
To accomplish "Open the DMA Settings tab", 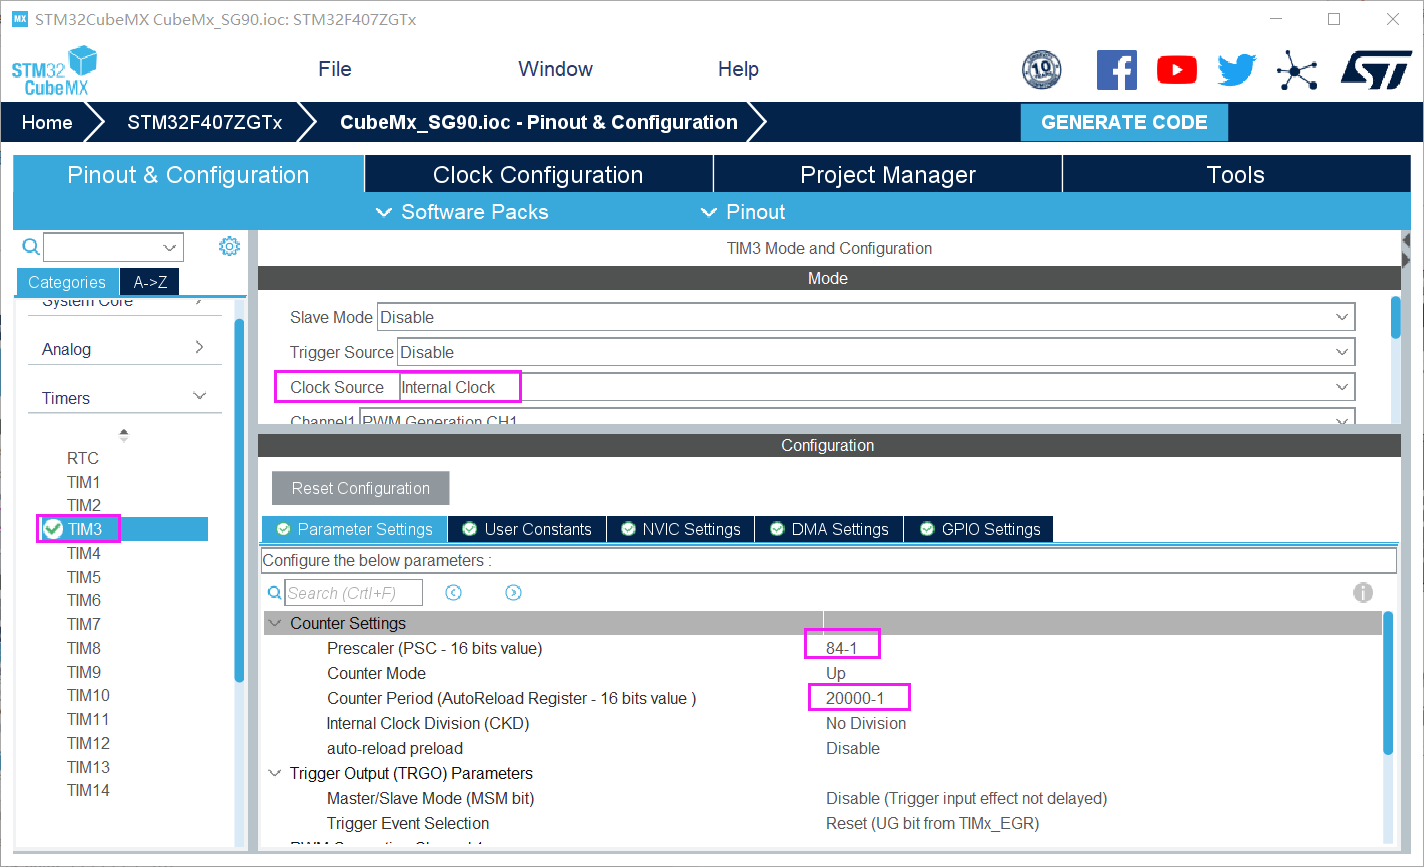I will [x=829, y=529].
